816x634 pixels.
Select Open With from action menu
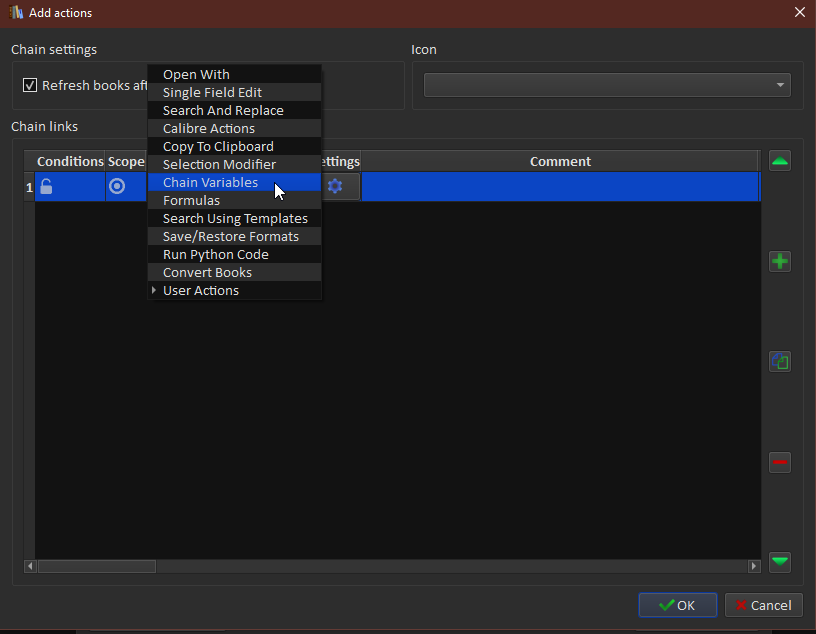[234, 74]
